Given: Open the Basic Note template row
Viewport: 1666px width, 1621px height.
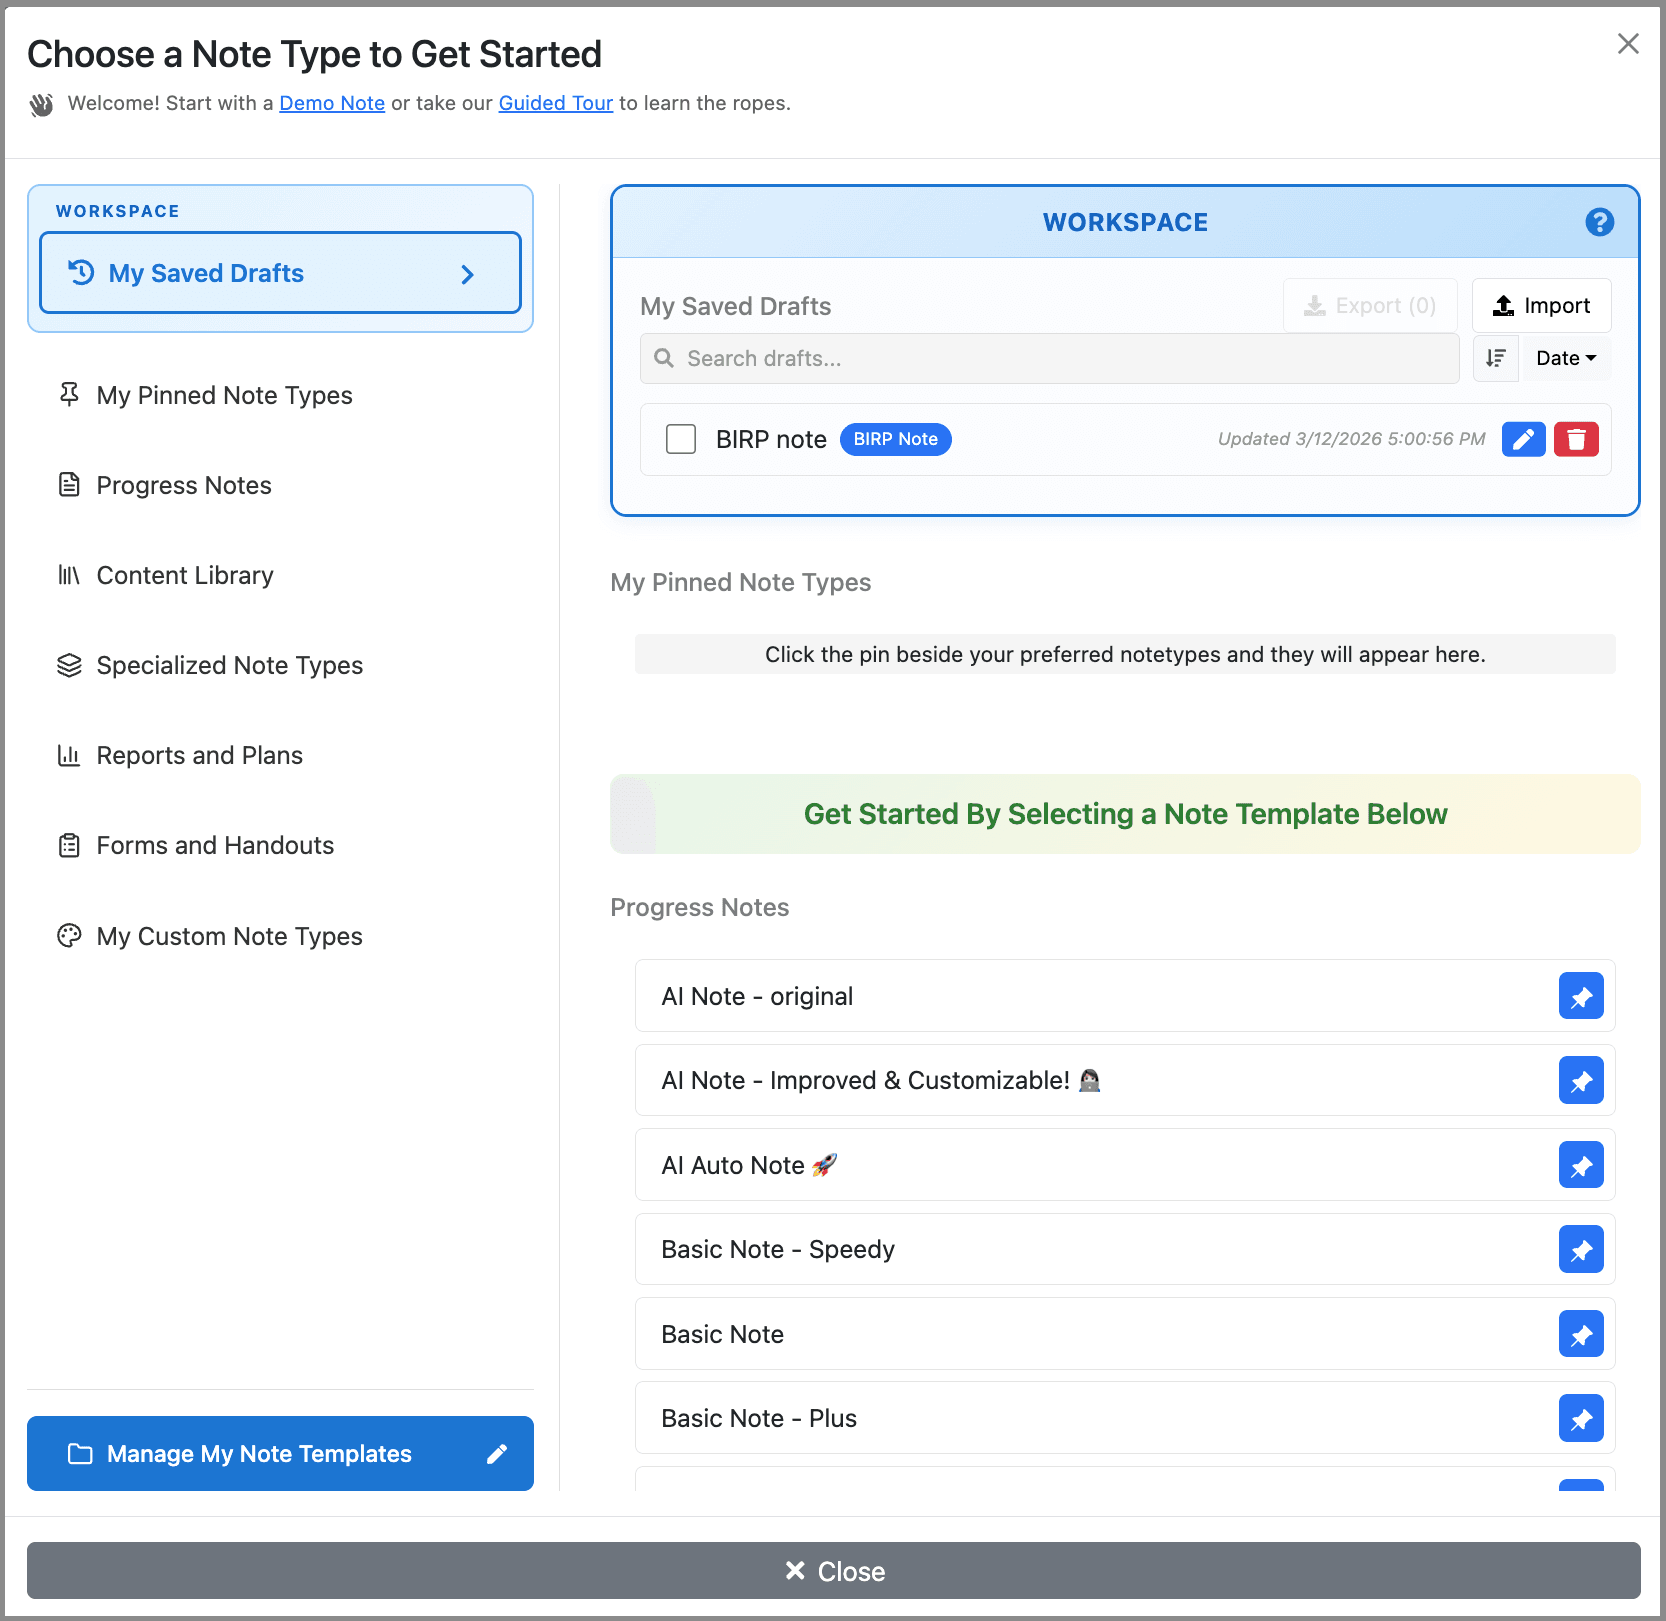Looking at the screenshot, I should tap(1125, 1334).
